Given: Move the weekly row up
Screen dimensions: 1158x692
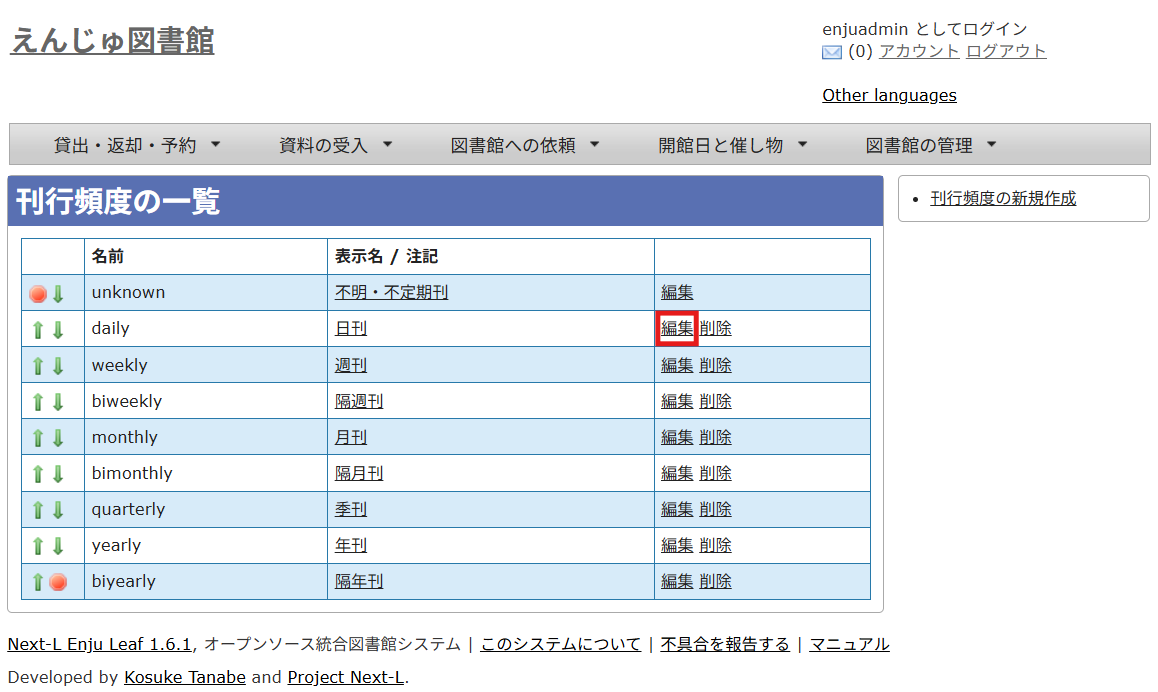Looking at the screenshot, I should 38,366.
